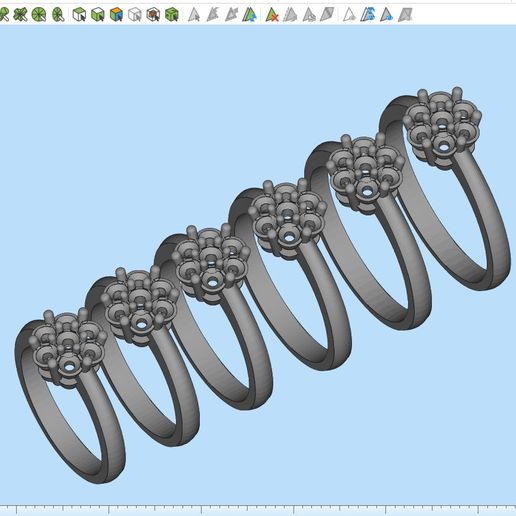Click the stacked green-blue-purple triangles icon
Image resolution: width=516 pixels, height=516 pixels.
(249, 15)
